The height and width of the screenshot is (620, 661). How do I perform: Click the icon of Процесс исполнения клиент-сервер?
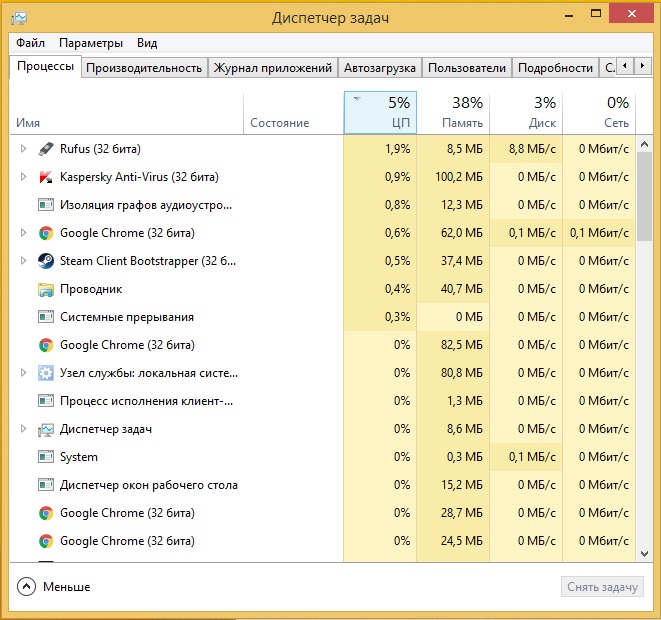pyautogui.click(x=46, y=401)
